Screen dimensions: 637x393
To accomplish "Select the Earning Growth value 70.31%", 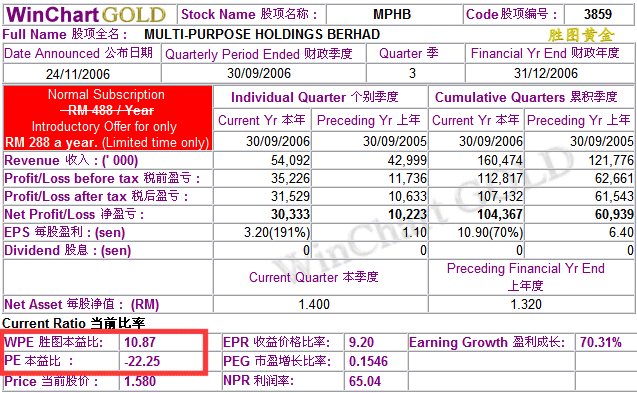I will pyautogui.click(x=601, y=342).
